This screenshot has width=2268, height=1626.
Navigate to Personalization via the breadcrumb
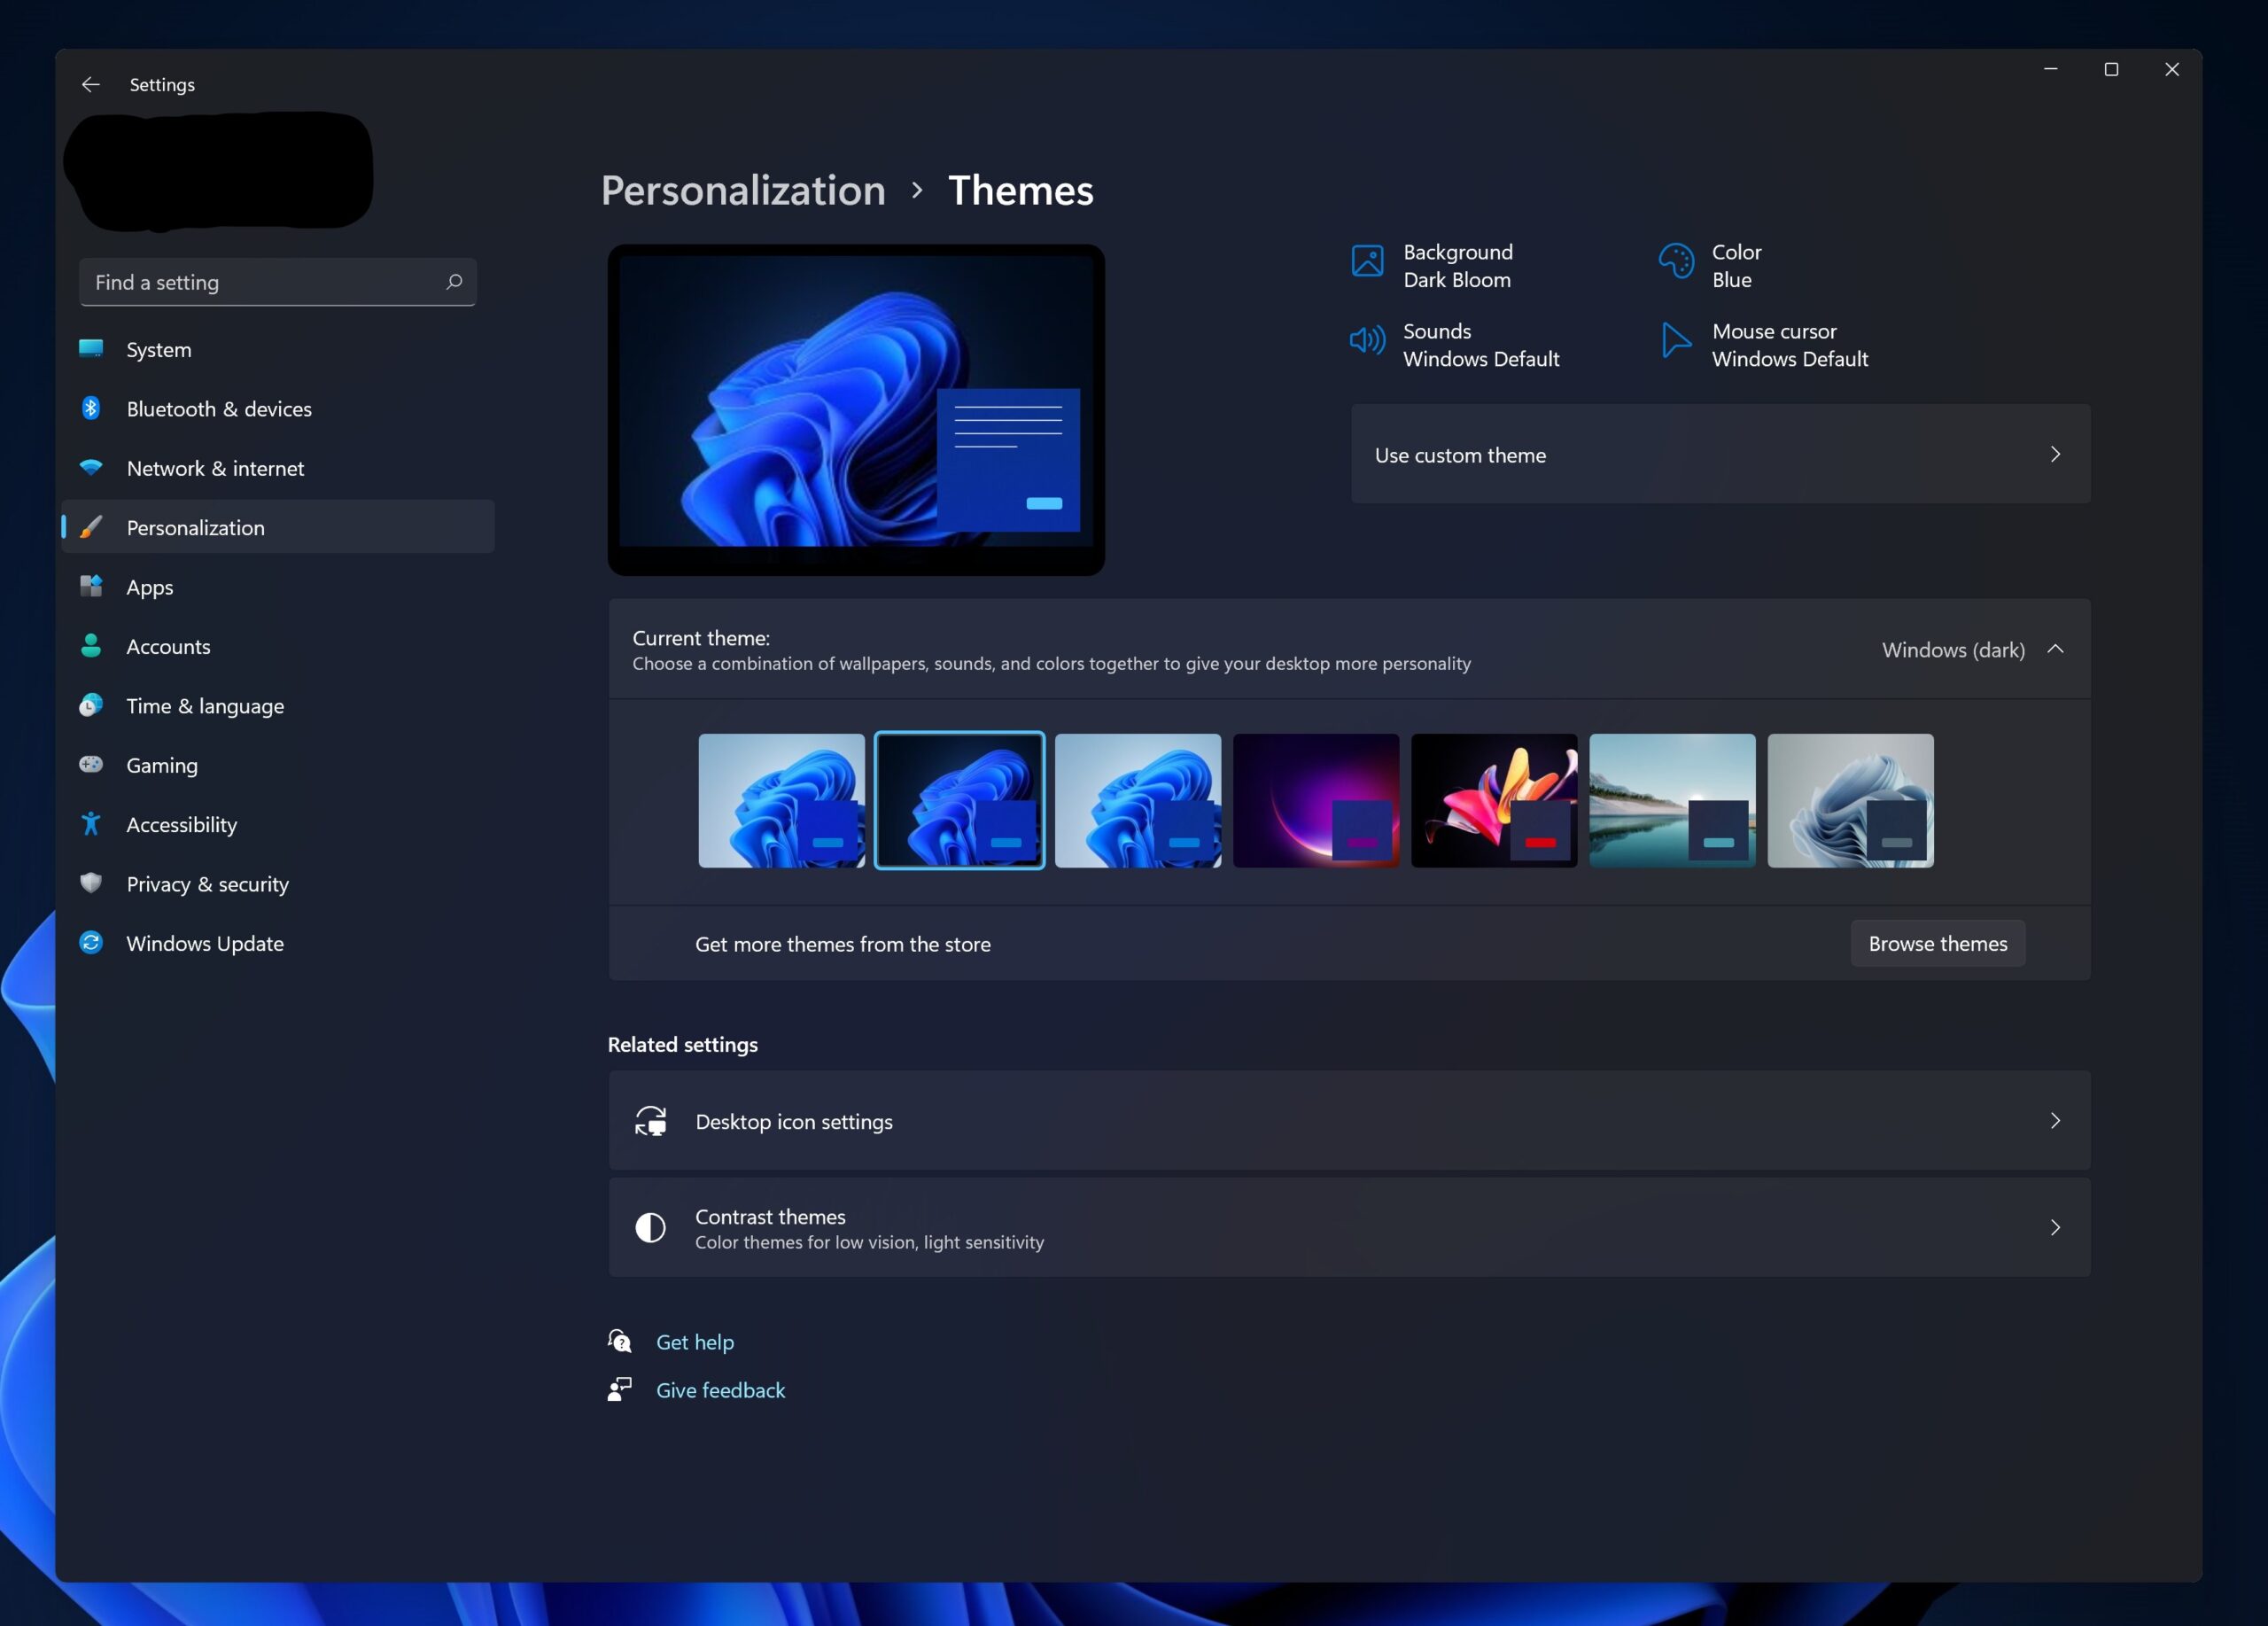pyautogui.click(x=743, y=190)
